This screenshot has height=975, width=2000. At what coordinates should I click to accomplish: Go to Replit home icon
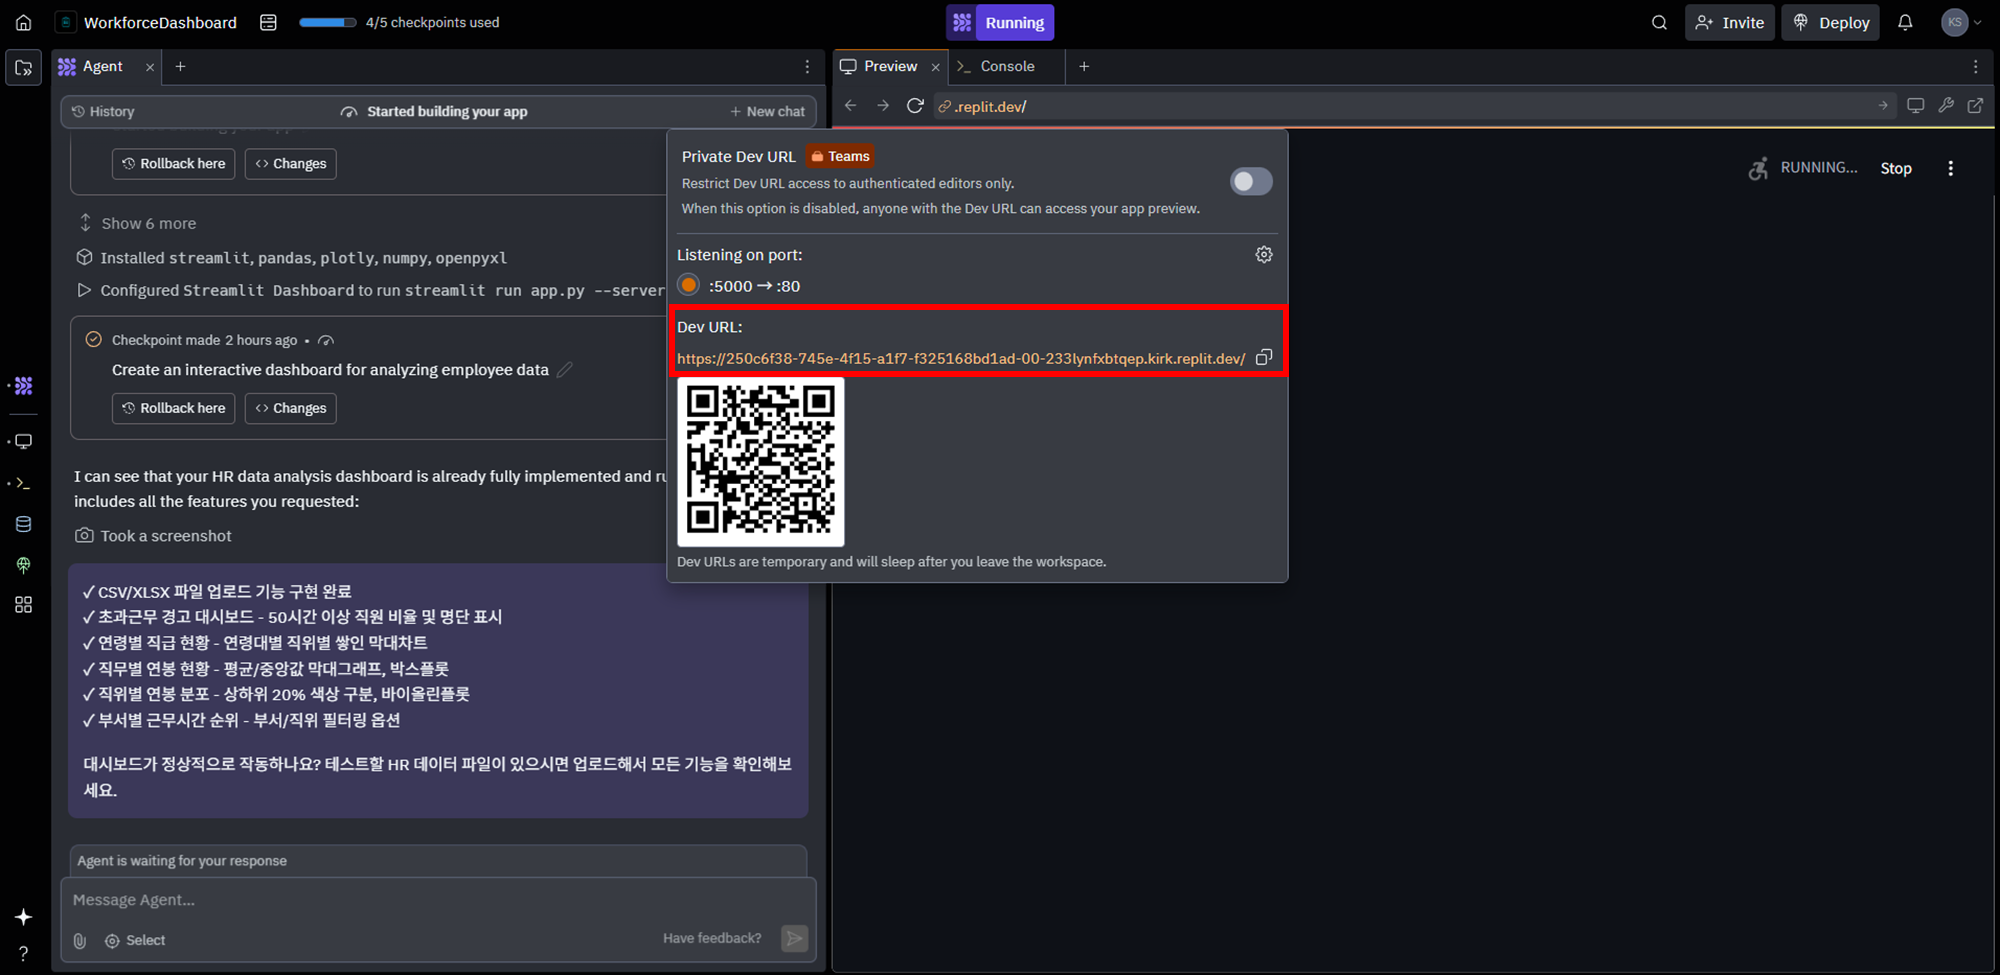[23, 22]
